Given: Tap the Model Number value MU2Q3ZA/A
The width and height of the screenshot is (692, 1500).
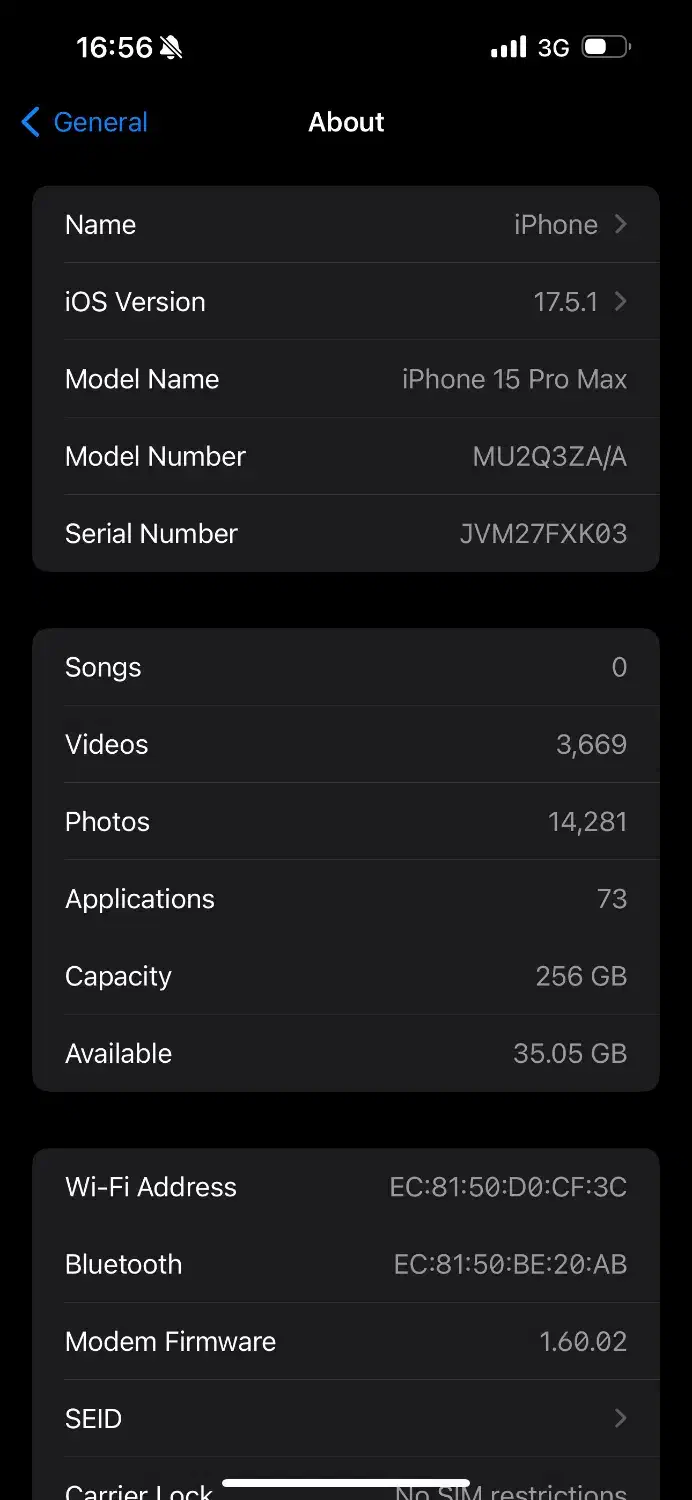Looking at the screenshot, I should pos(549,457).
